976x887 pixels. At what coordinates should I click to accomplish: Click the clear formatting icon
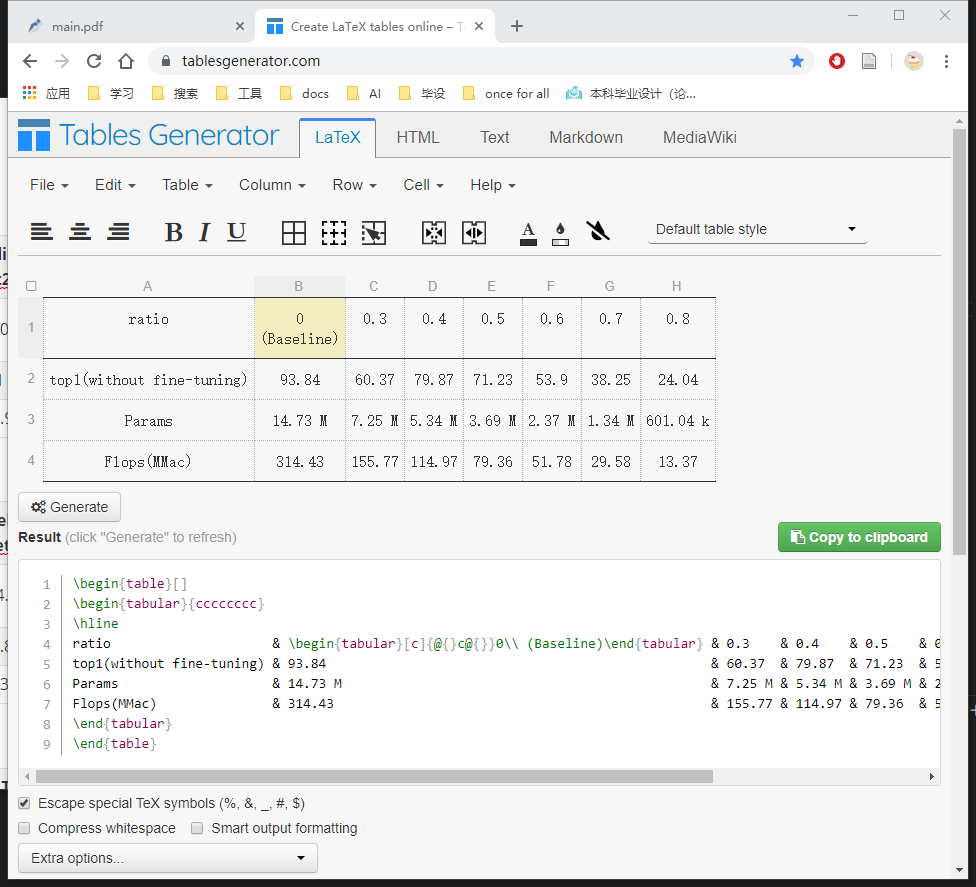(598, 231)
